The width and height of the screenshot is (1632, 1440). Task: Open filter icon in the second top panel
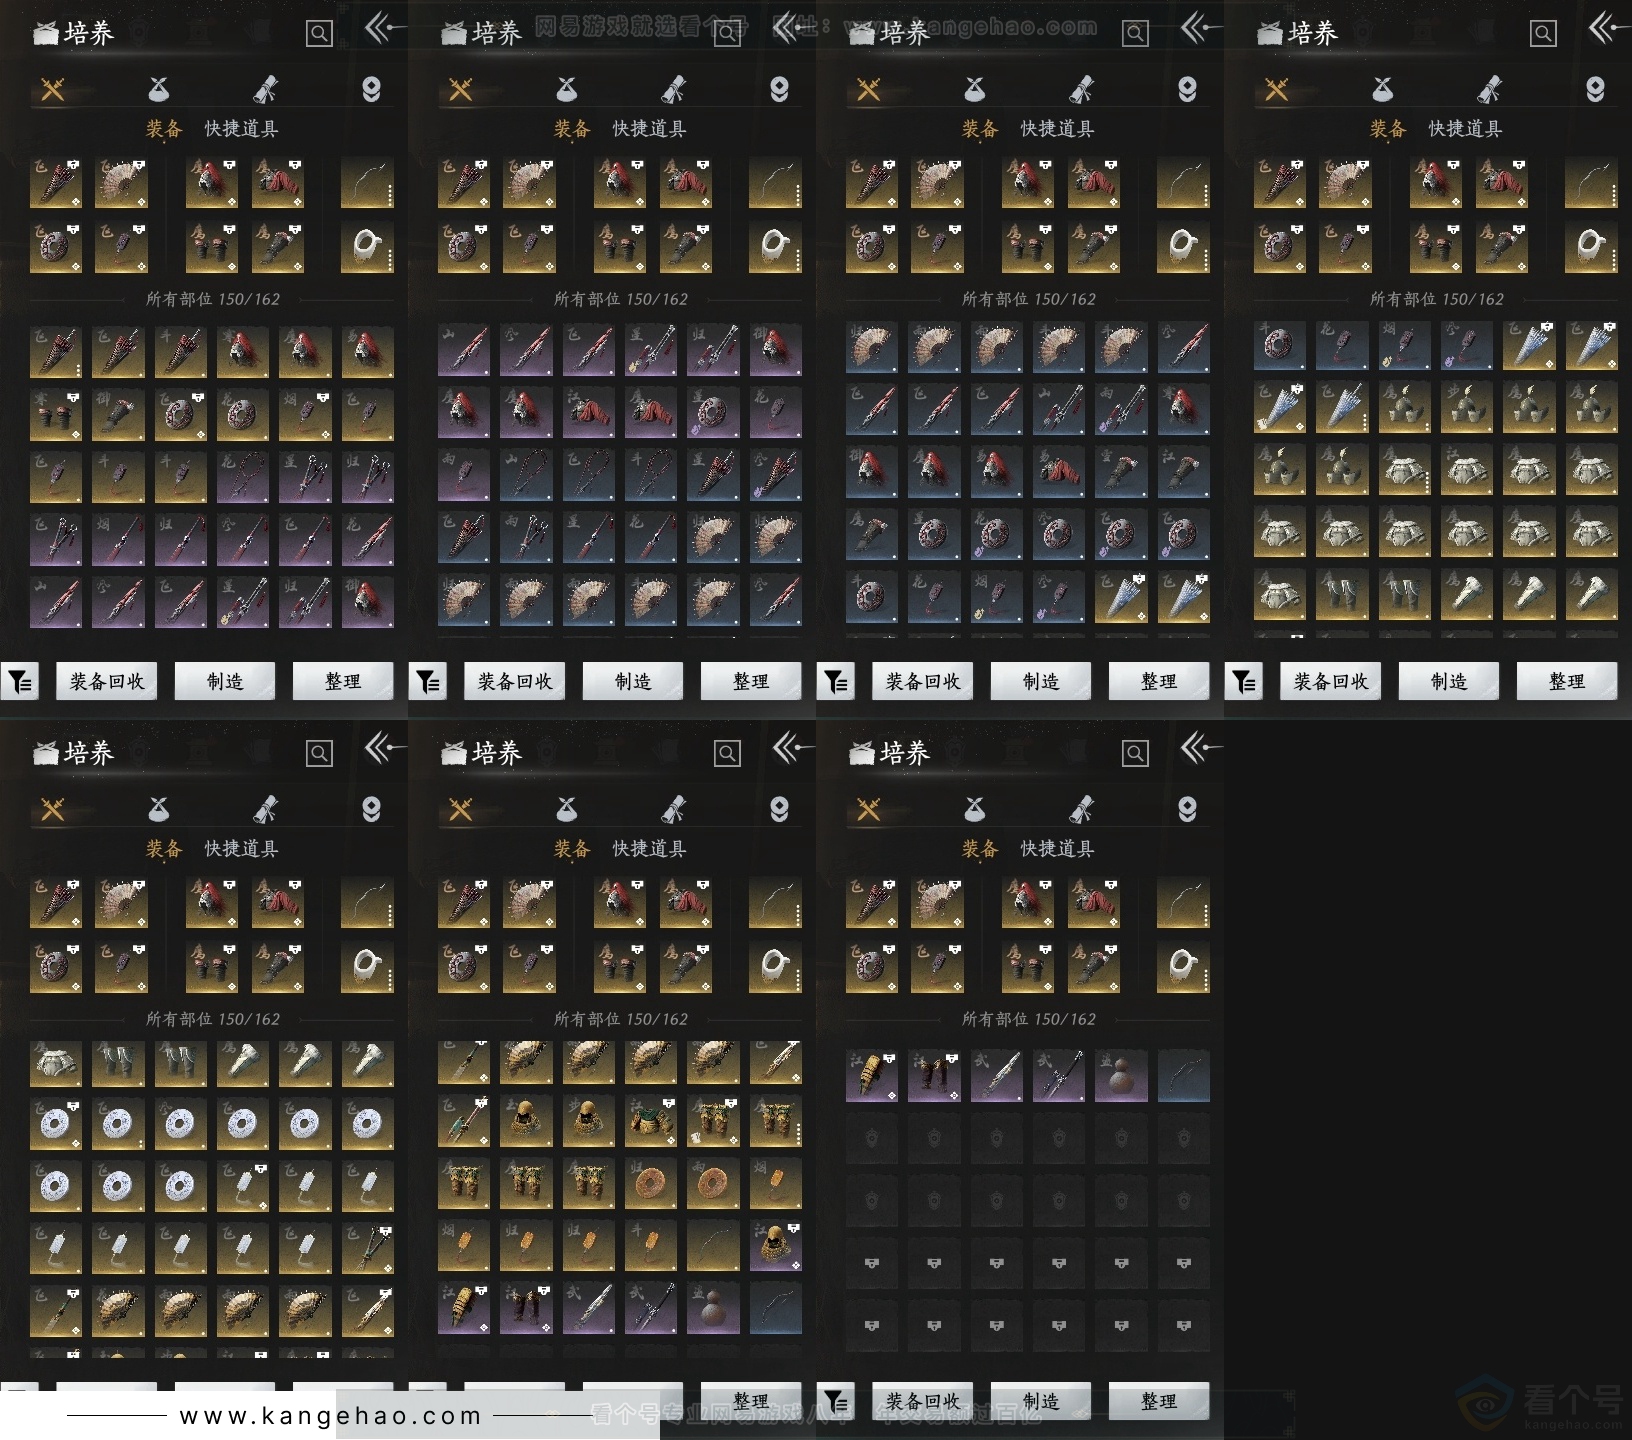pyautogui.click(x=427, y=682)
